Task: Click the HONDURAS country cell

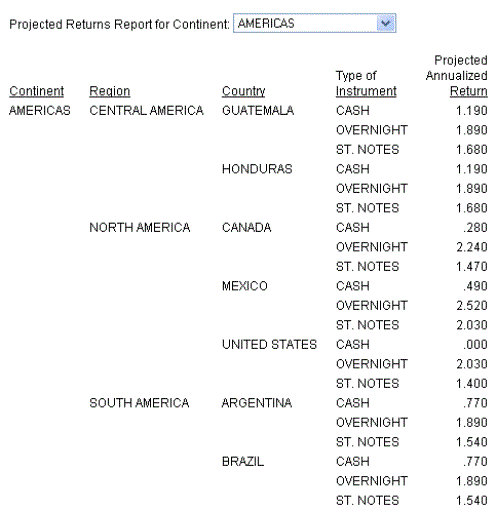Action: (257, 169)
